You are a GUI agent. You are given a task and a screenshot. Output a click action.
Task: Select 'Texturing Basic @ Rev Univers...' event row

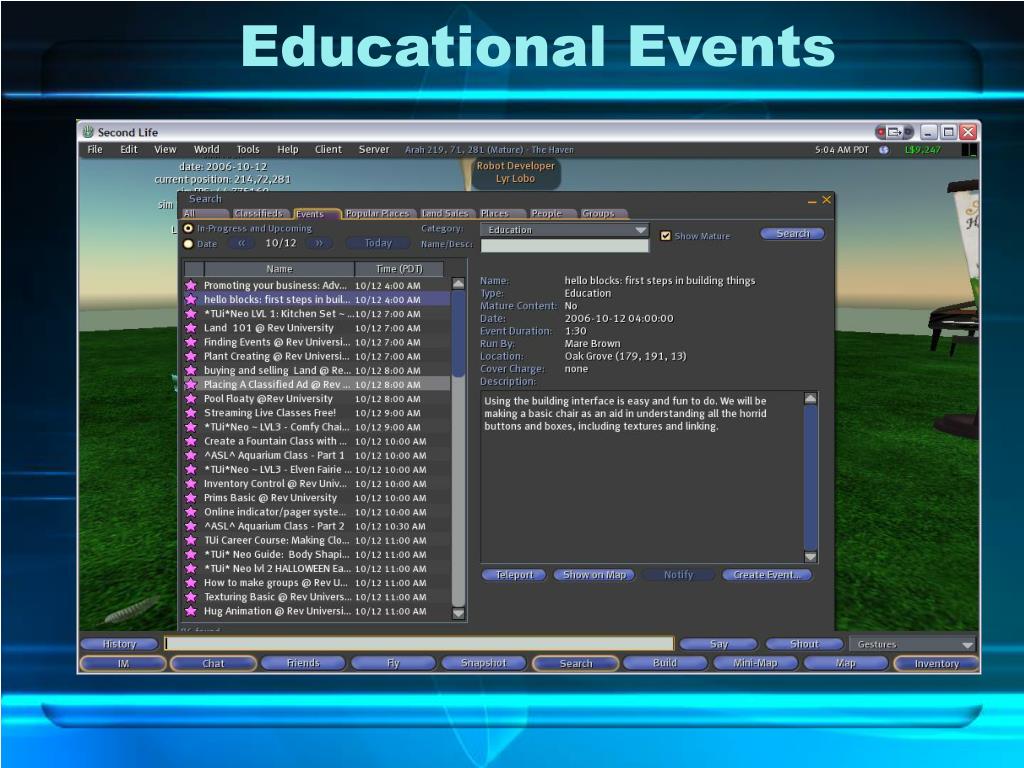pos(317,597)
